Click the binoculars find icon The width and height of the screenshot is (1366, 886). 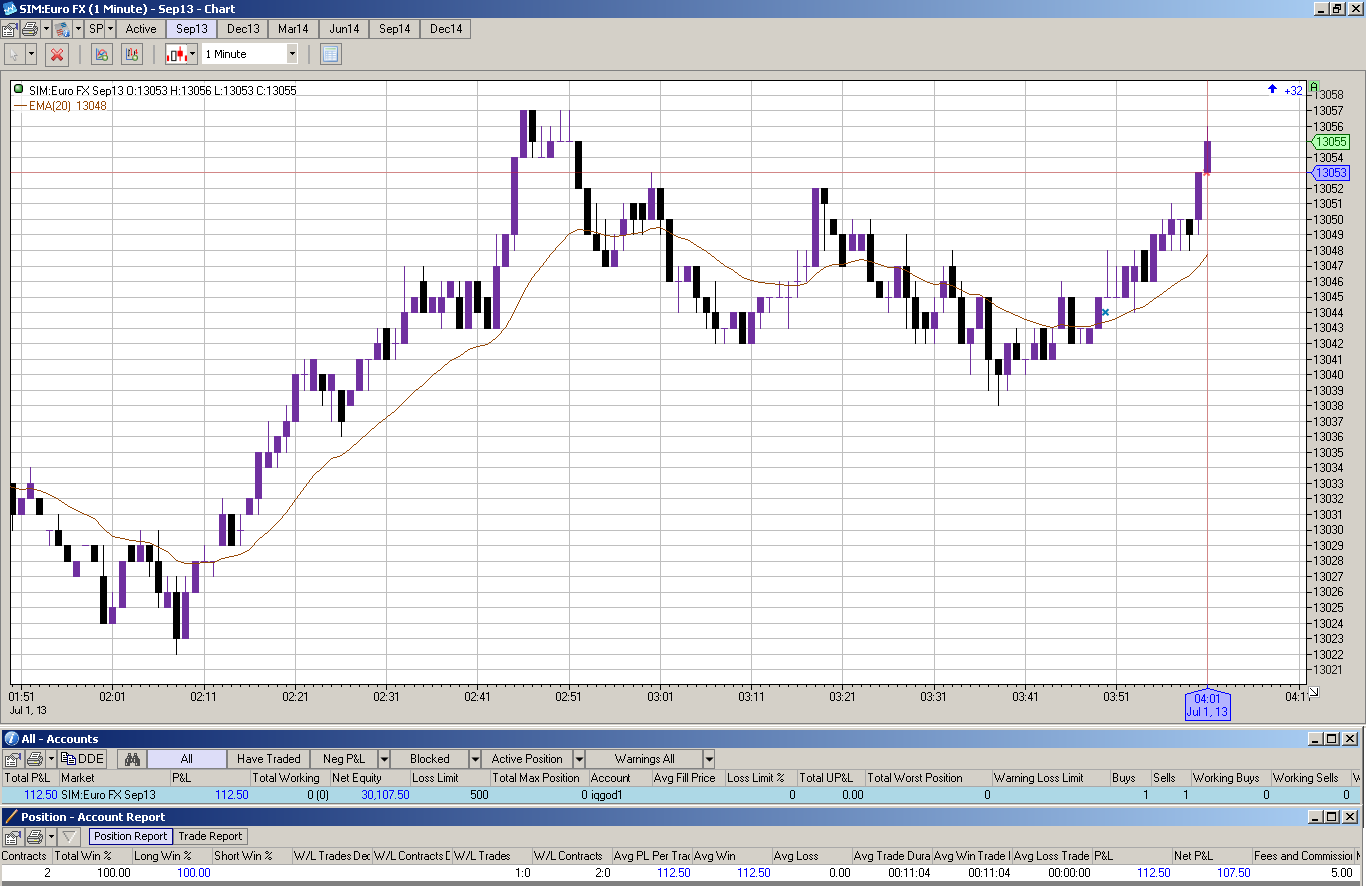click(x=131, y=759)
